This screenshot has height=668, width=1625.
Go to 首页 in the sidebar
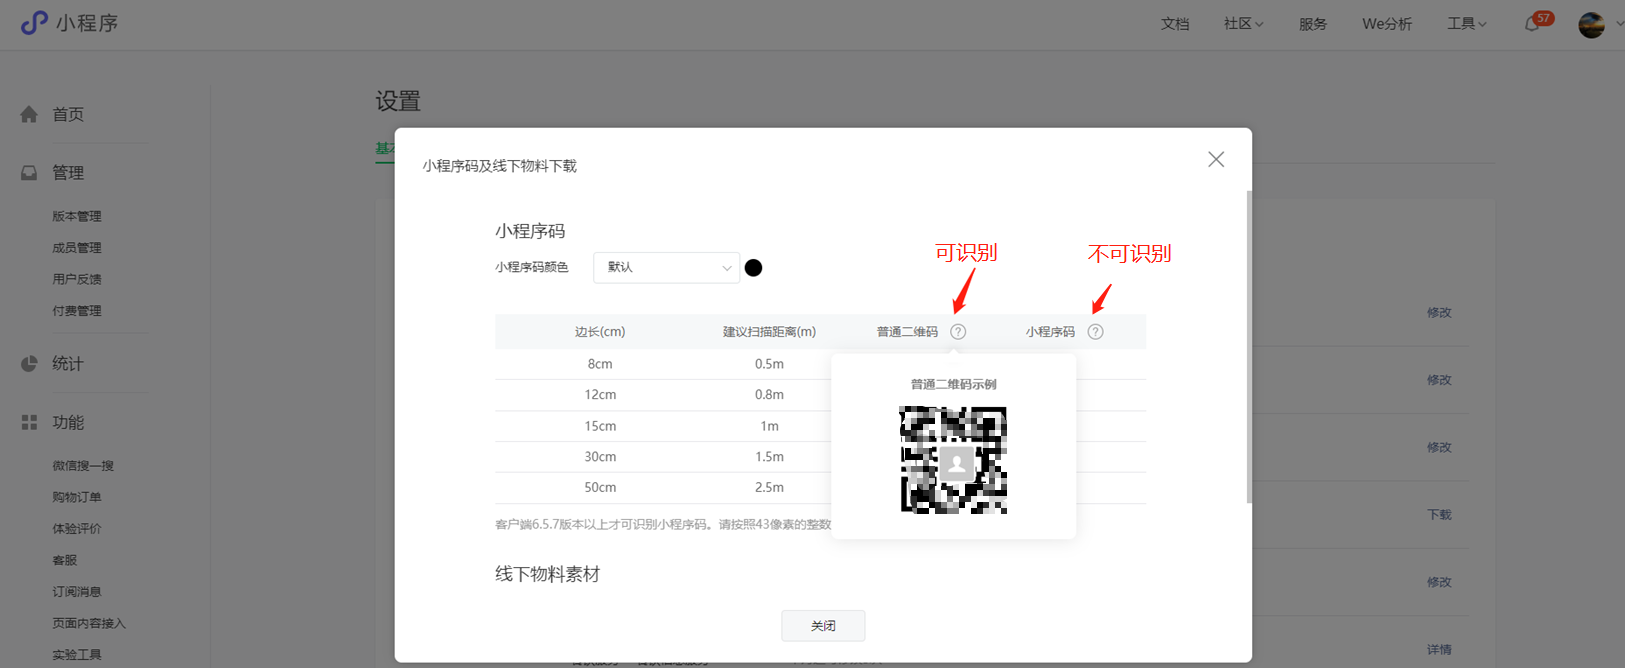68,115
